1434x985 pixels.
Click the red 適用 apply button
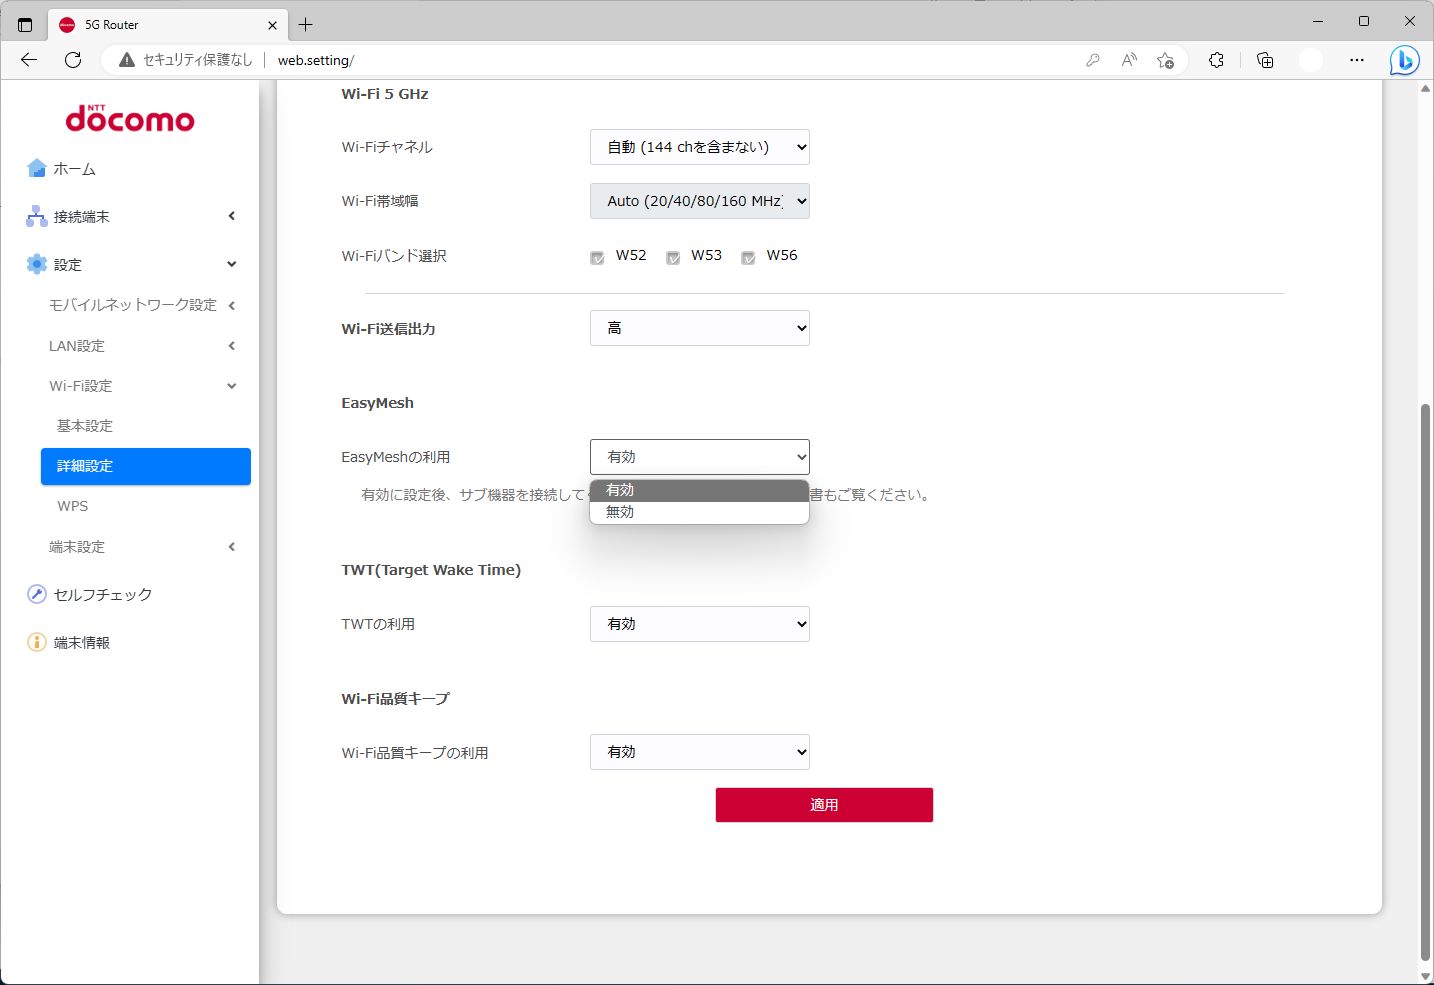coord(824,805)
